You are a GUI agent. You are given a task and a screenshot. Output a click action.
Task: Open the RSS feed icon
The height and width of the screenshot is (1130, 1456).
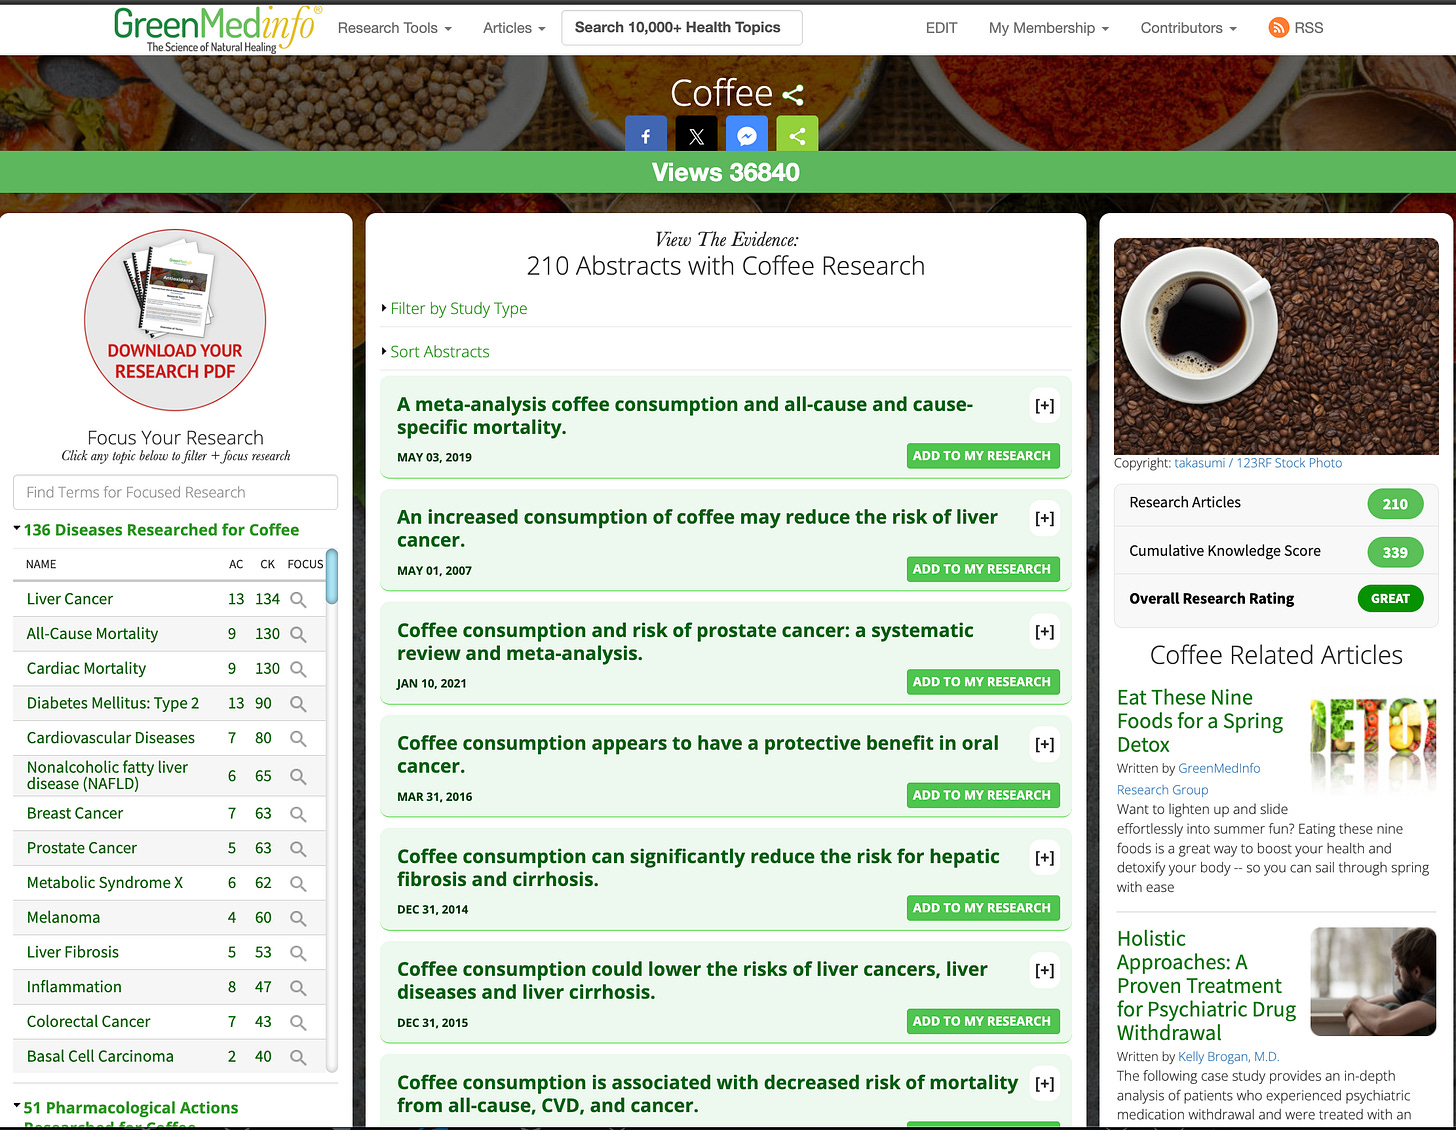click(x=1278, y=28)
